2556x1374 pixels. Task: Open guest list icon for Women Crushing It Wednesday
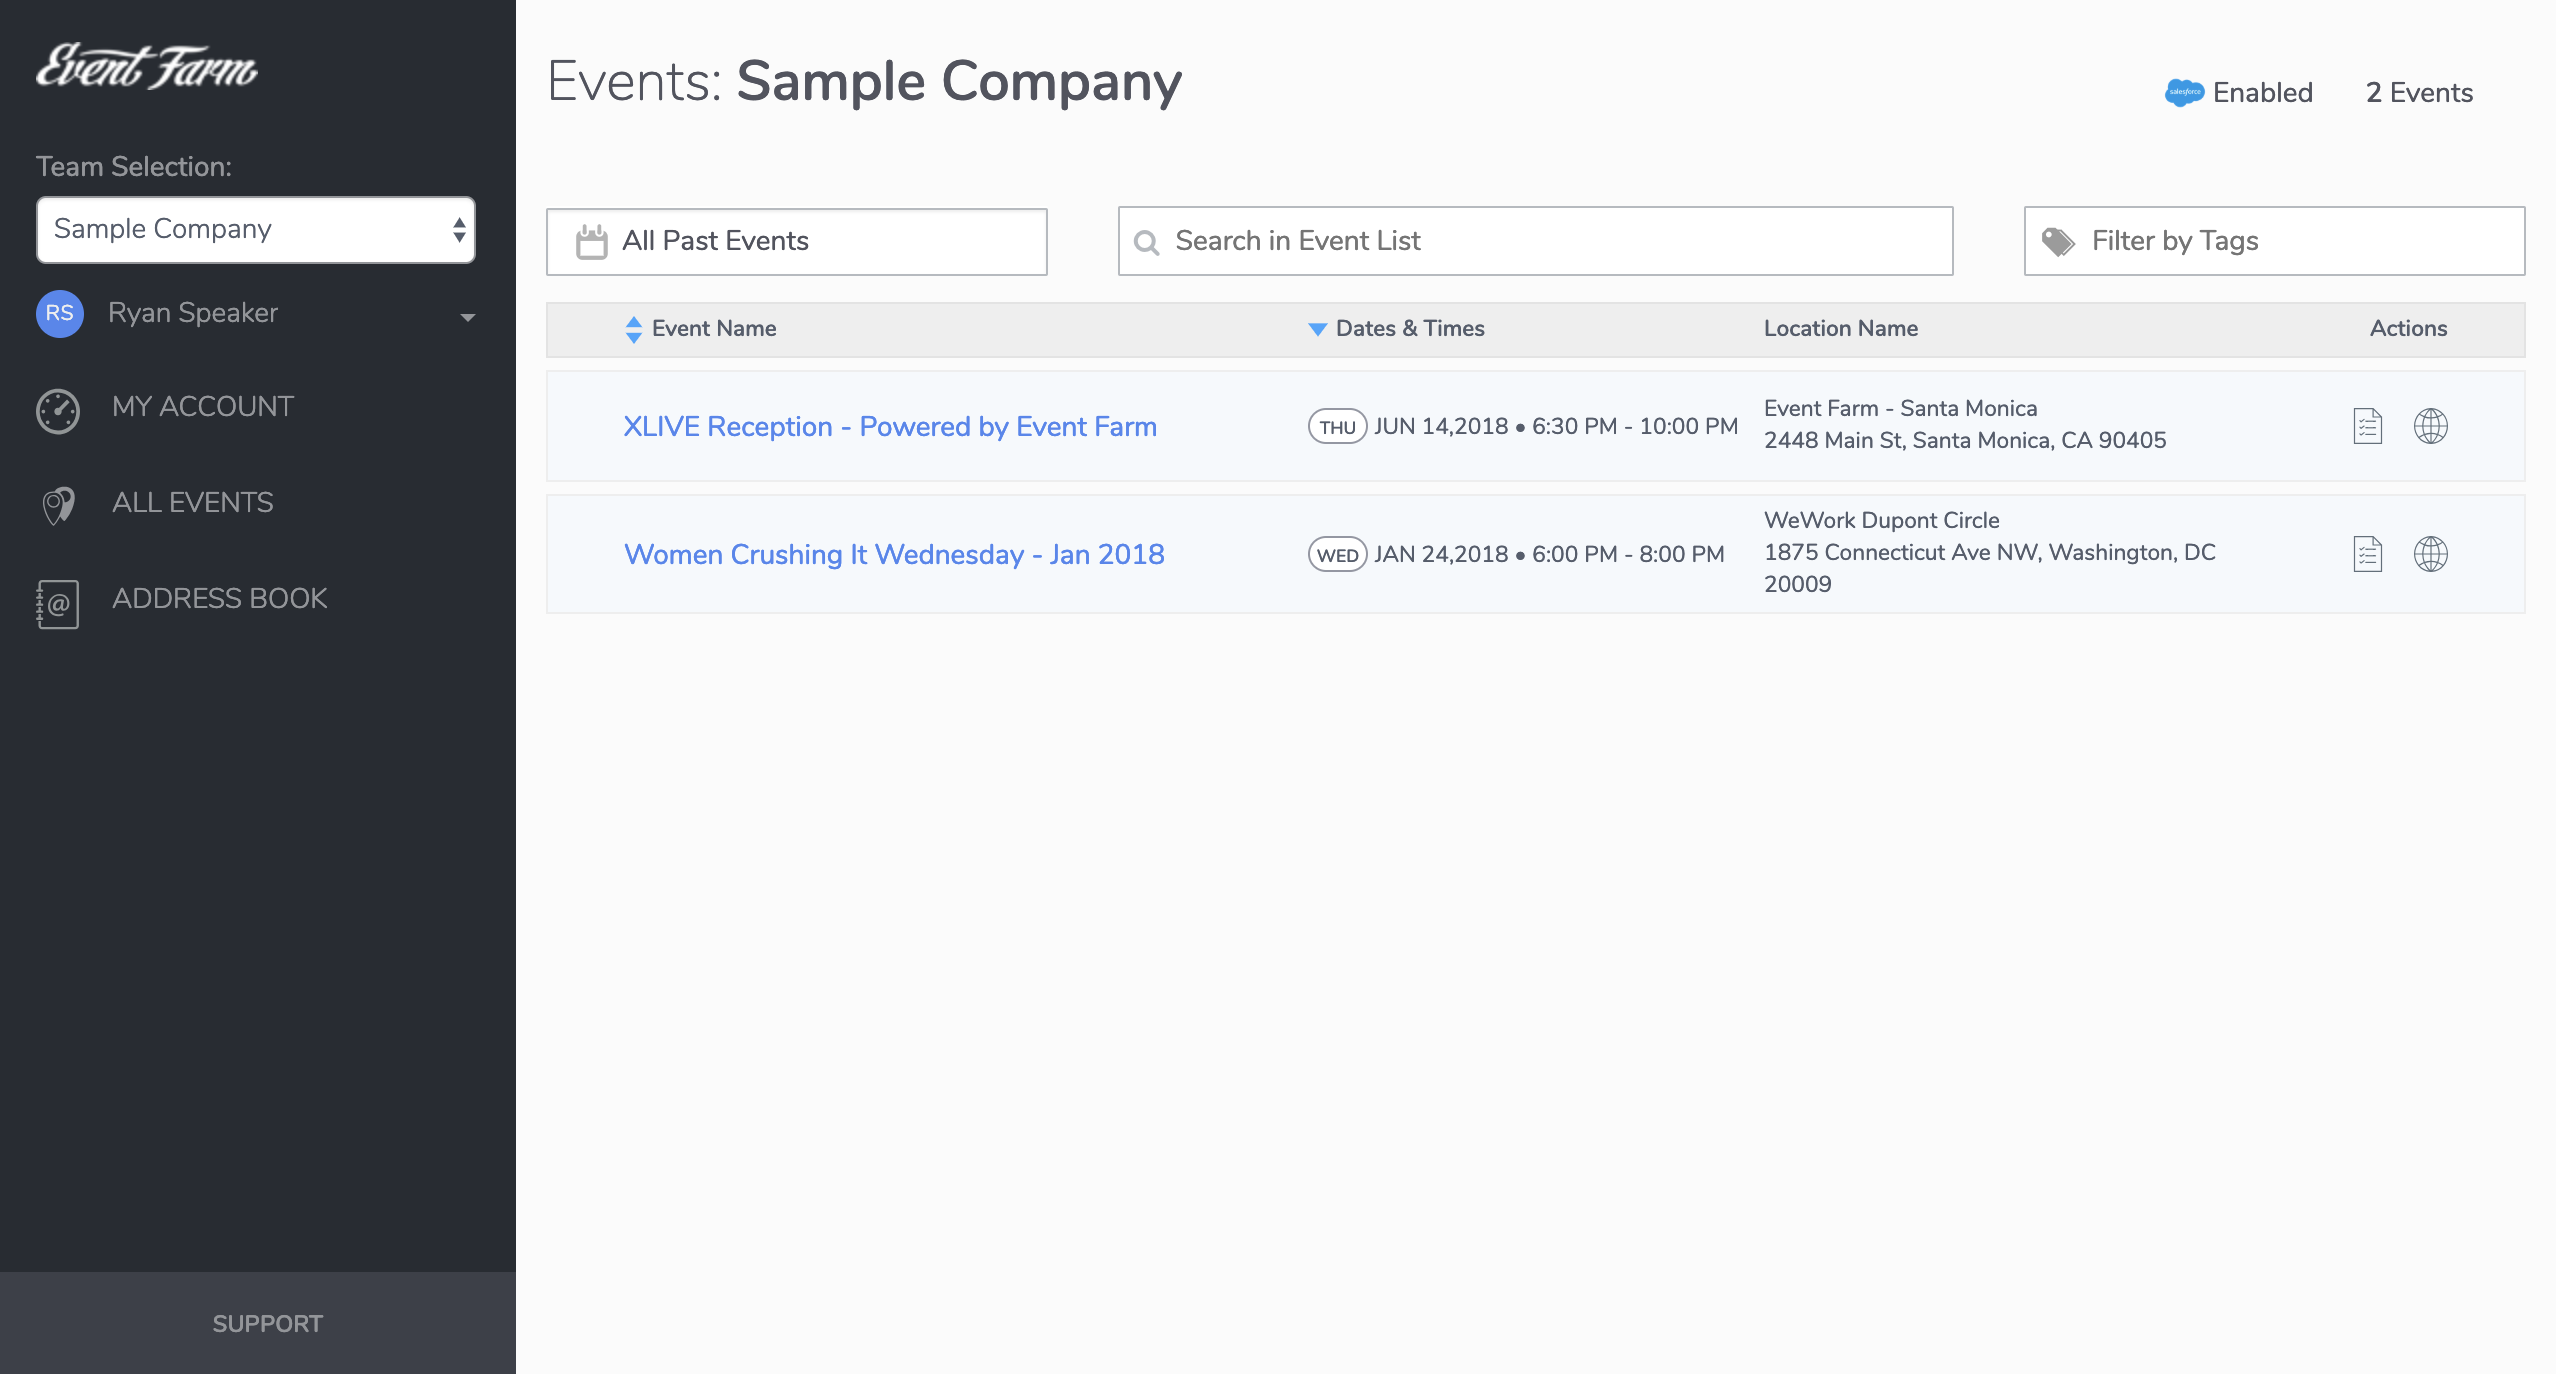click(x=2368, y=555)
